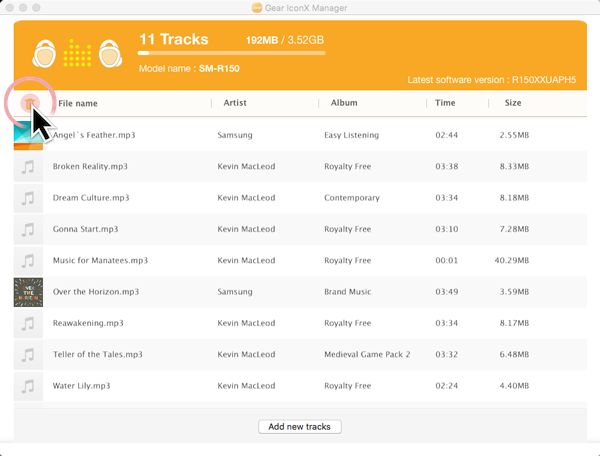Select Broken Reality.mp3 file name
The height and width of the screenshot is (456, 600).
(90, 166)
